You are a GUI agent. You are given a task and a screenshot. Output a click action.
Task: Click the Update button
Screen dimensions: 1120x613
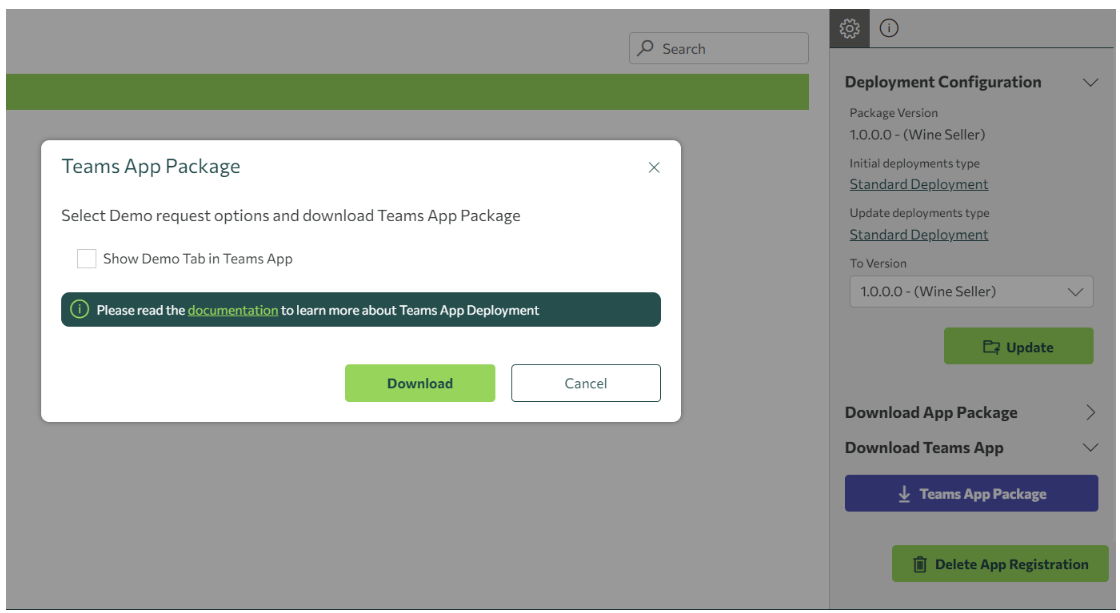click(x=1019, y=347)
